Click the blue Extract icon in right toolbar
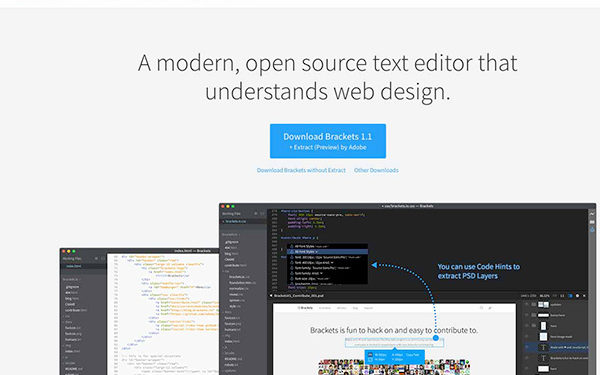The height and width of the screenshot is (375, 600). point(592,230)
